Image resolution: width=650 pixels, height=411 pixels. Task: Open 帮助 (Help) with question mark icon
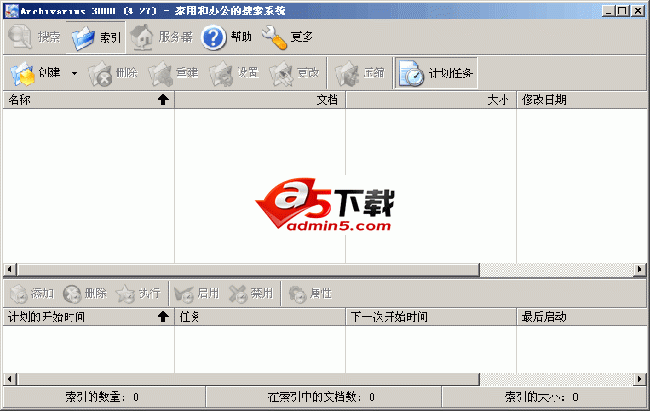click(x=227, y=37)
